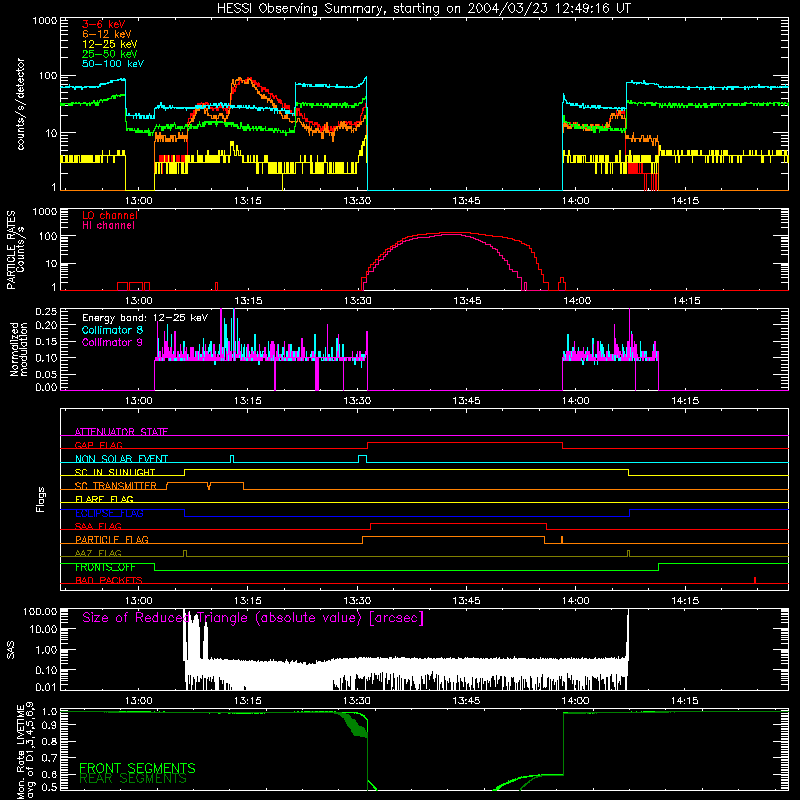
Task: Click the SAA_FLAG label
Action: 98,526
